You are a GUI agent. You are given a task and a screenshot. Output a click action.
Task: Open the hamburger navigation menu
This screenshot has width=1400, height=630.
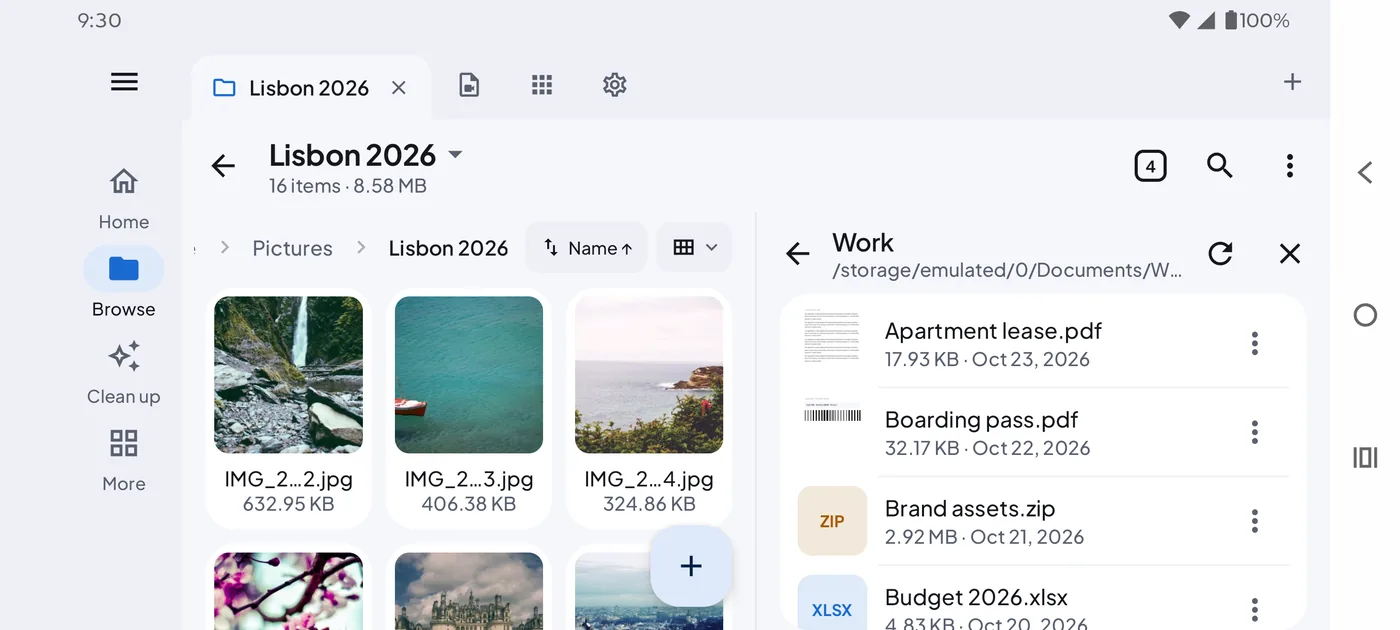point(124,82)
